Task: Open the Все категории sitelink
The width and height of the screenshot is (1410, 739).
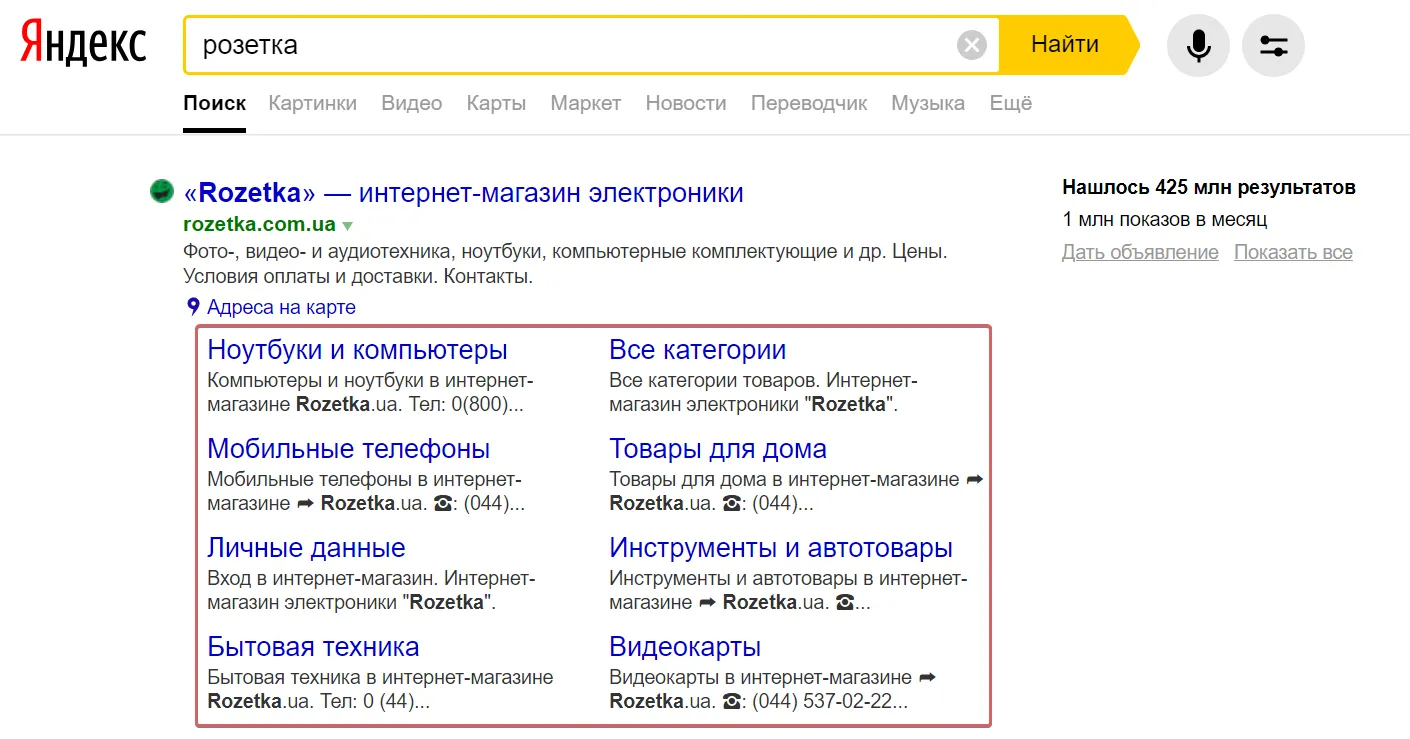Action: tap(698, 350)
